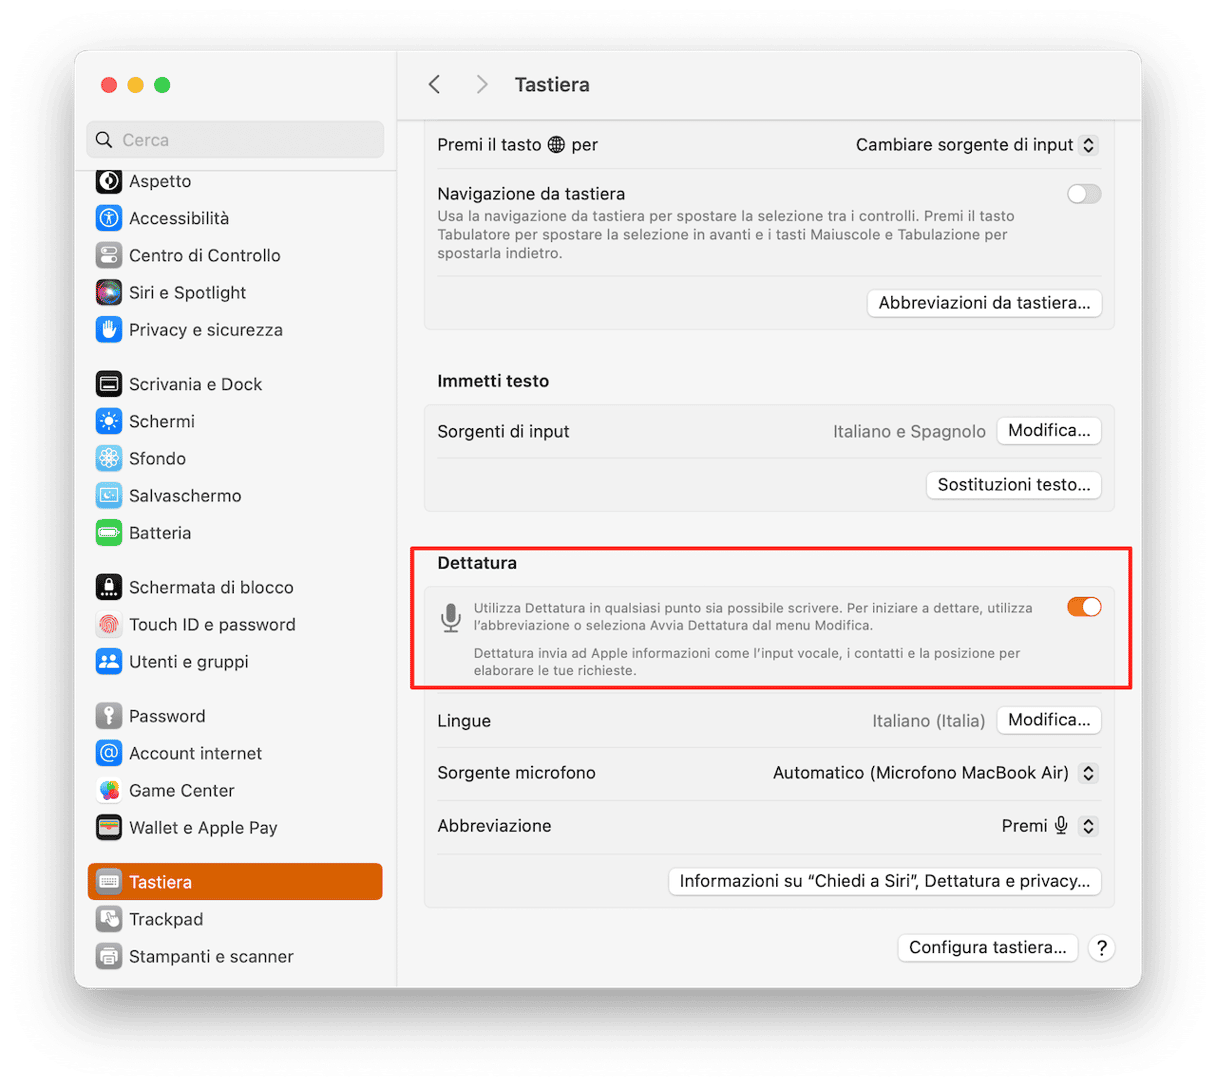This screenshot has height=1086, width=1216.
Task: Open Privacy e sicurezza hand icon
Action: click(x=109, y=329)
